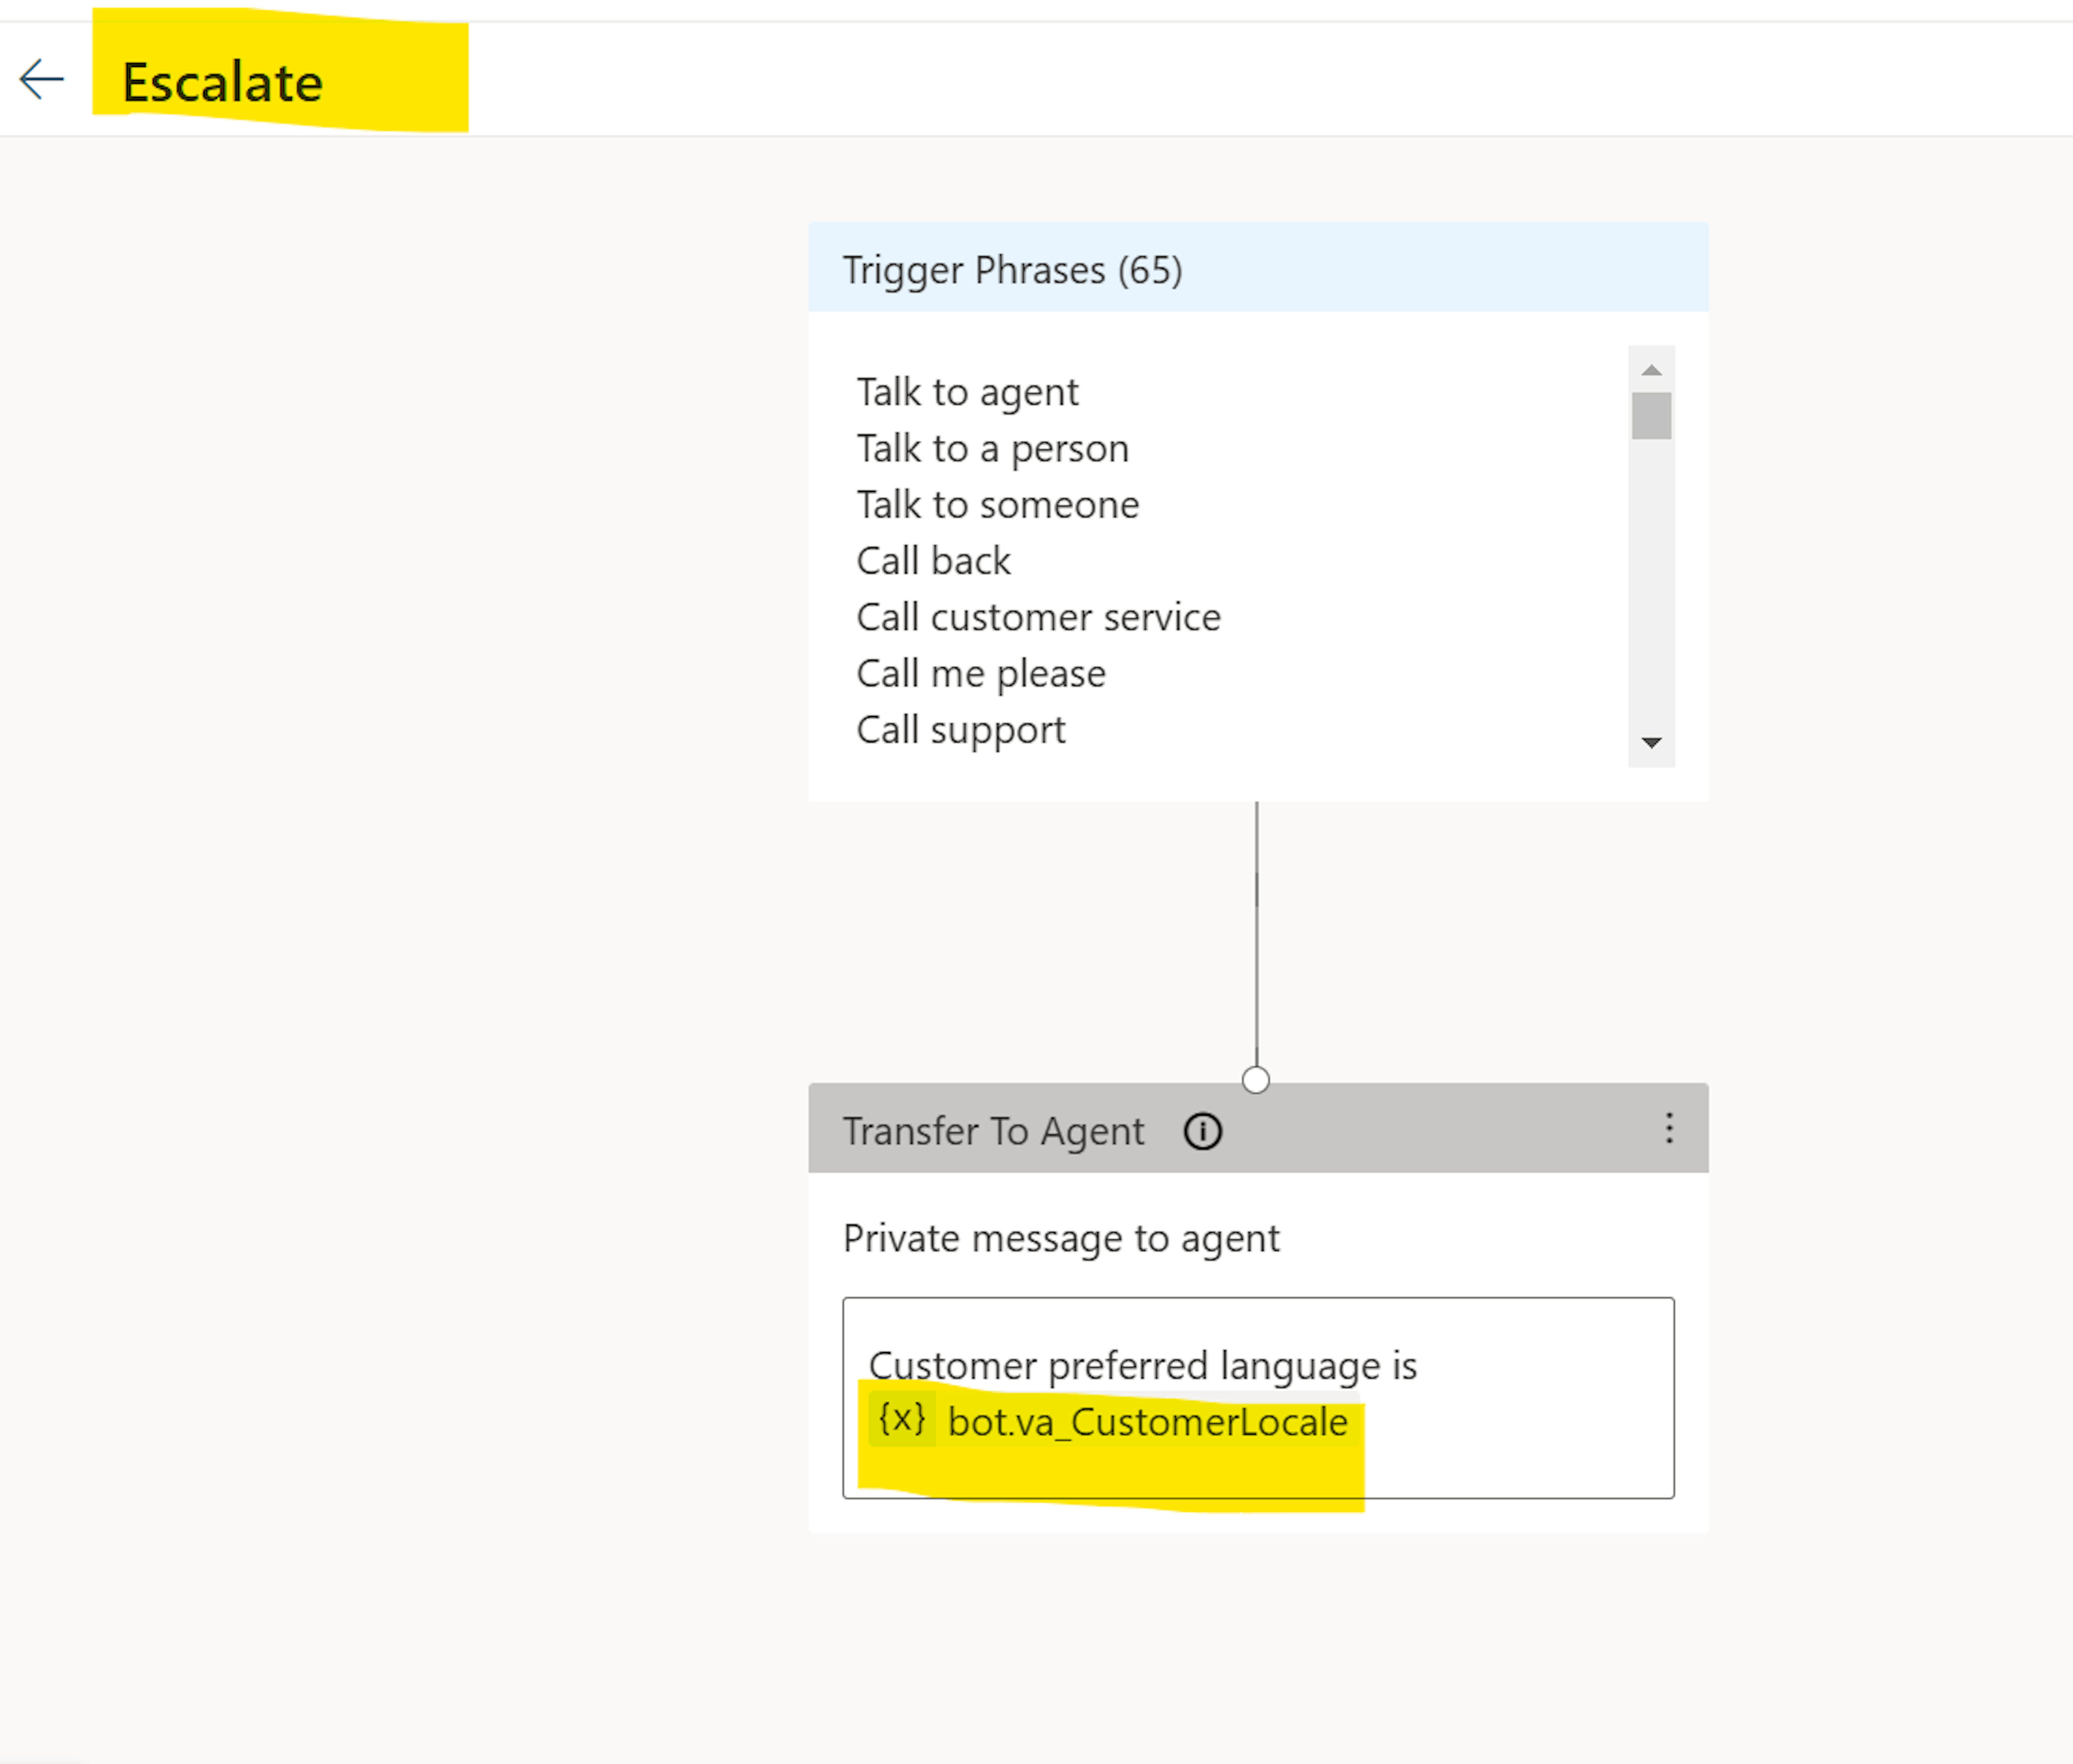Click the Escalate topic title
2073x1764 pixels.
[x=222, y=82]
